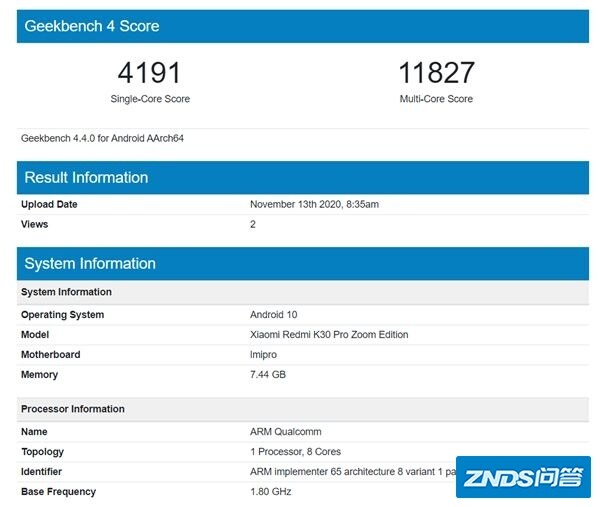Select November 13th 2020, 8:35am value

(315, 204)
